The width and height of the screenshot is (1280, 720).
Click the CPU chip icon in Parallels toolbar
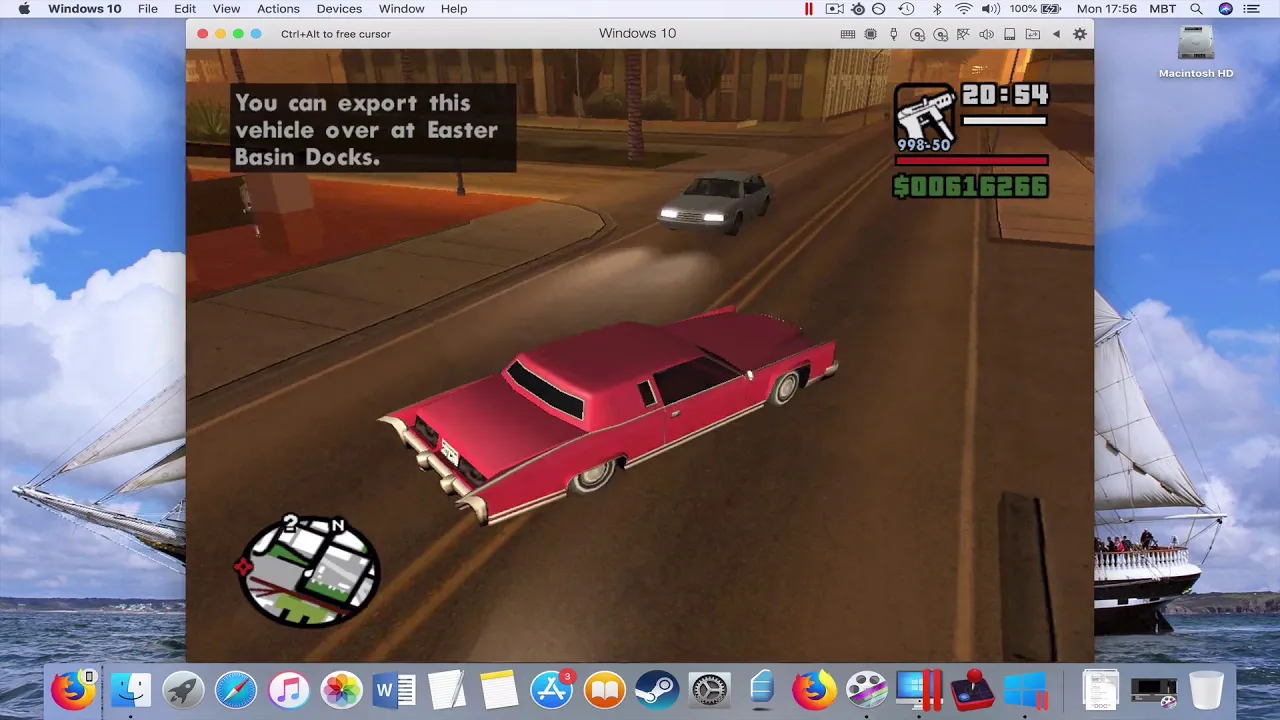871,34
